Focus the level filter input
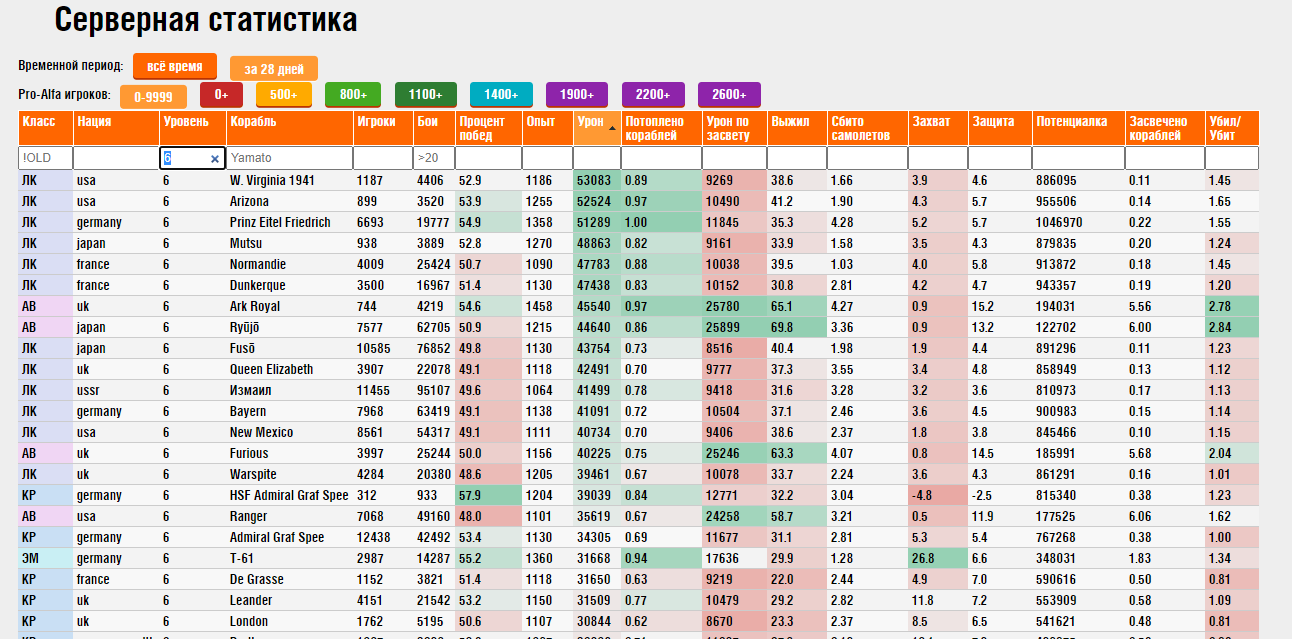Viewport: 1292px width, 639px height. 191,158
